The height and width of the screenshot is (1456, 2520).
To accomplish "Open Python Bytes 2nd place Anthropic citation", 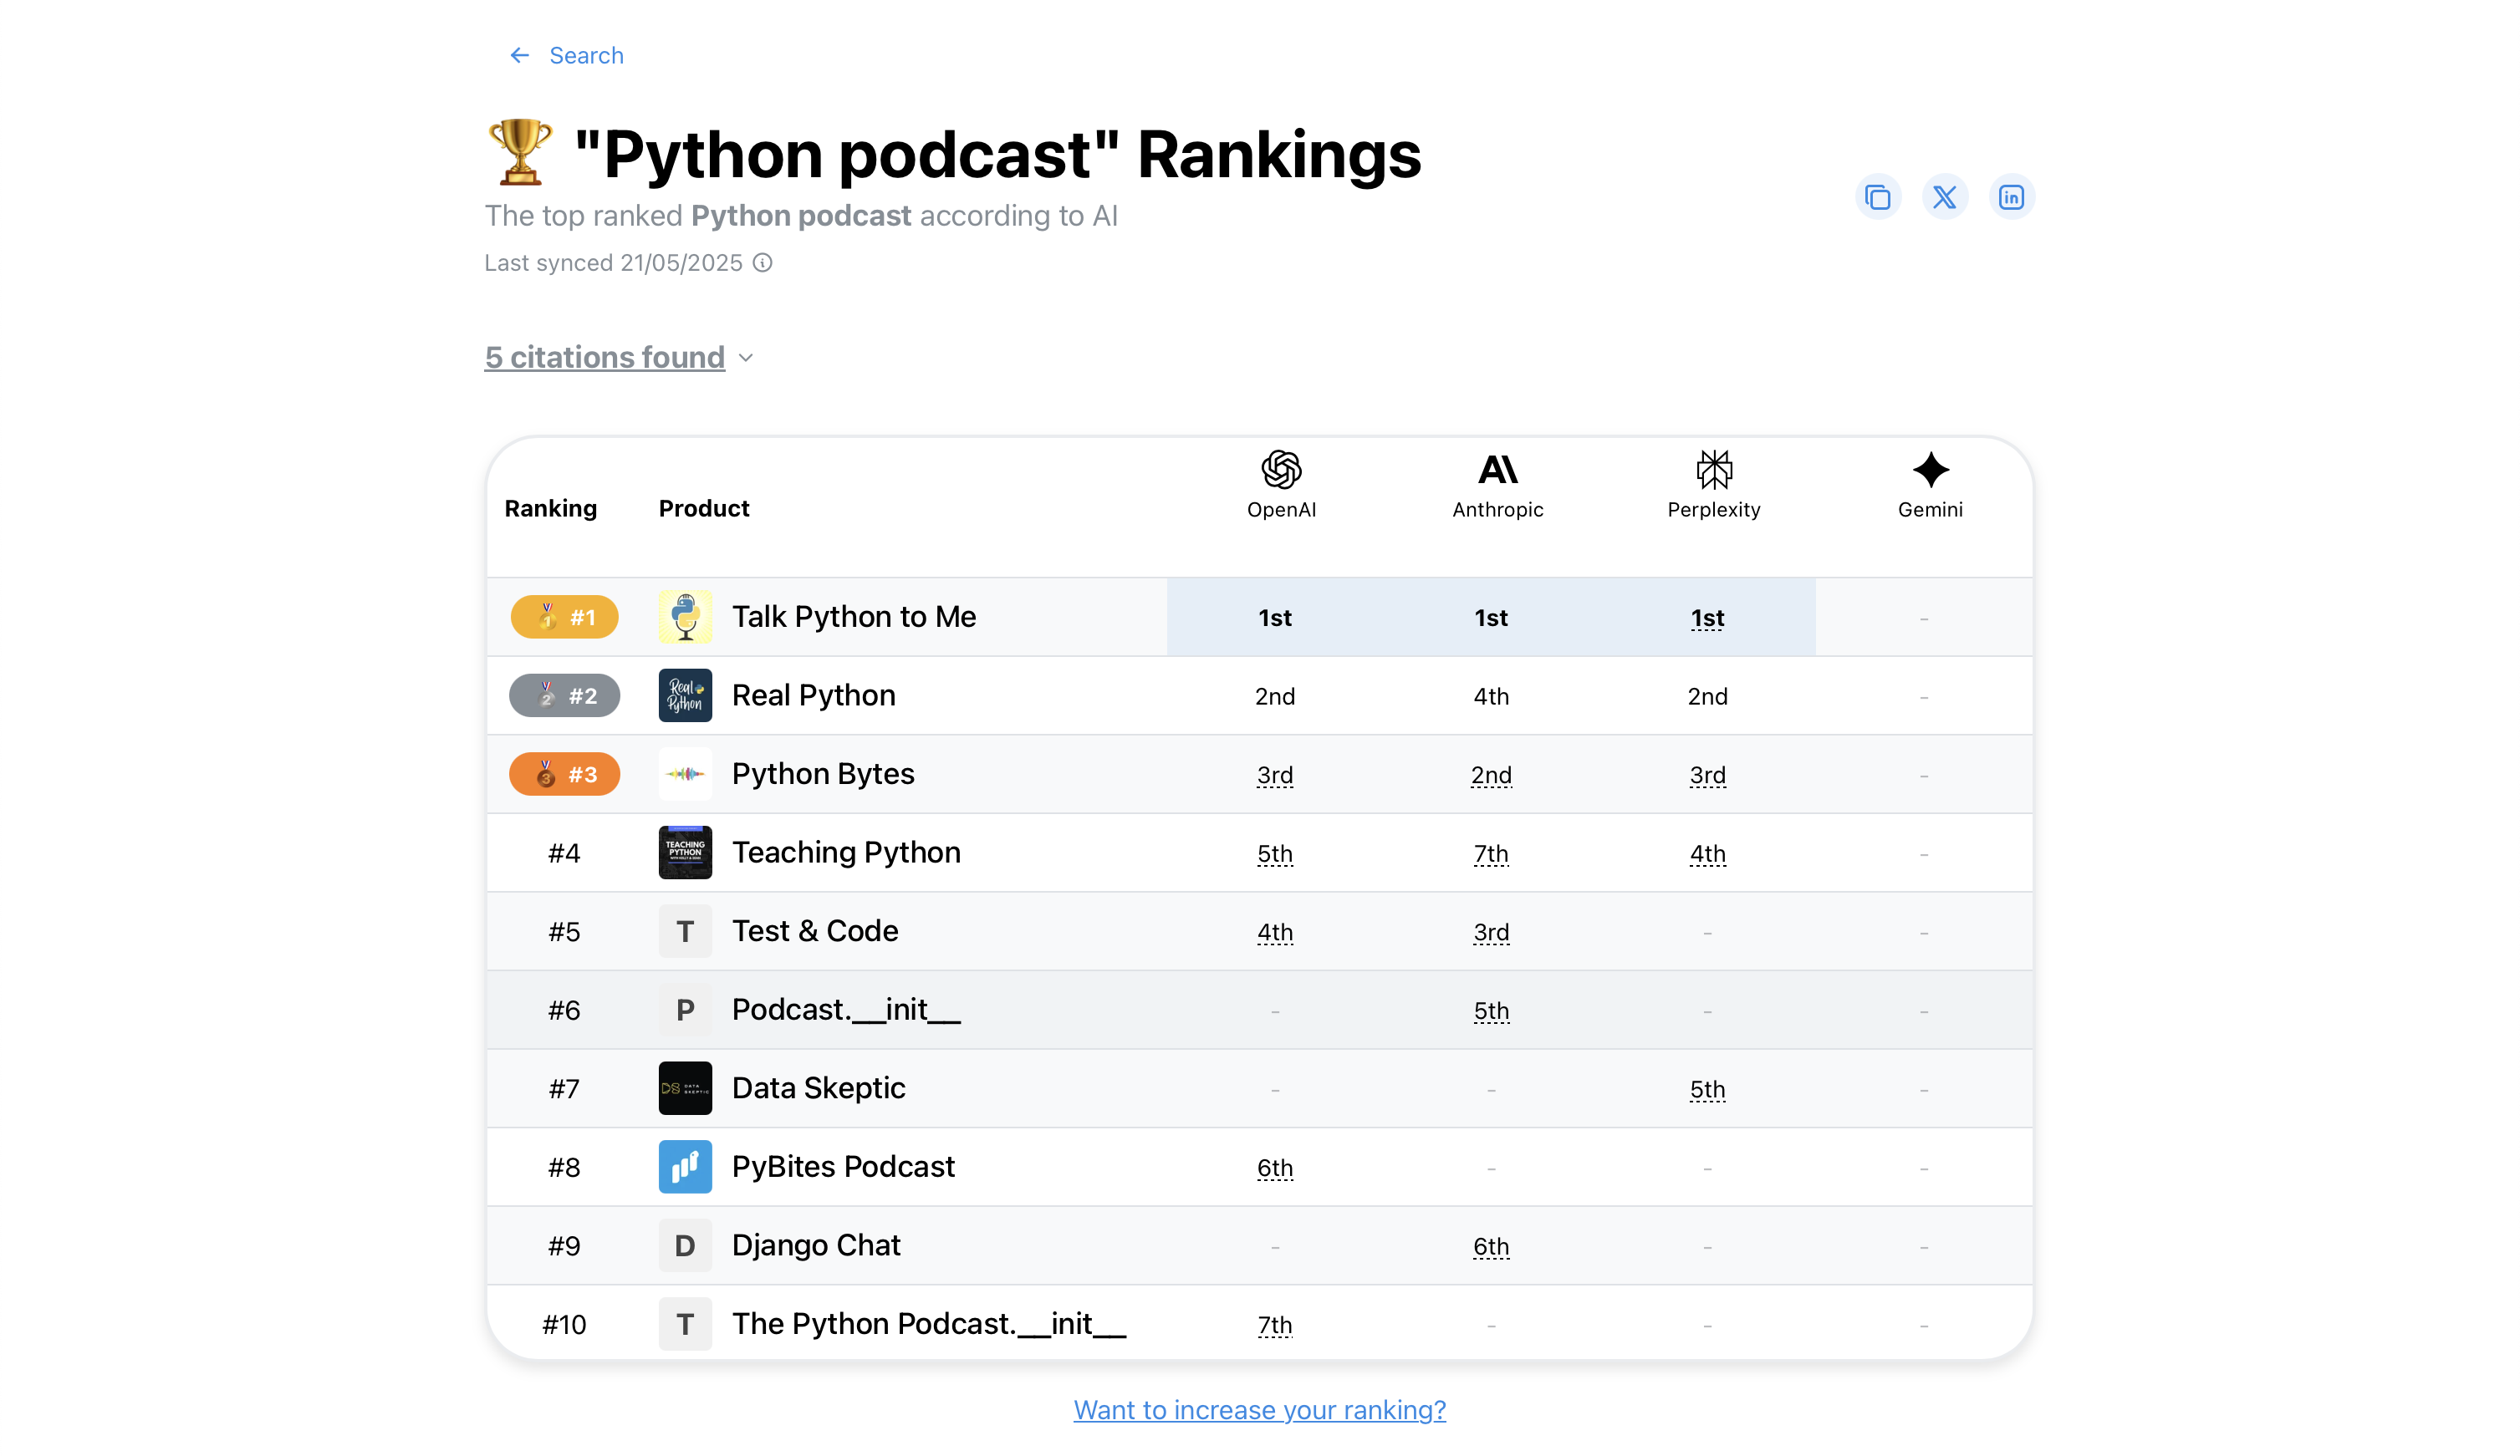I will click(1491, 774).
